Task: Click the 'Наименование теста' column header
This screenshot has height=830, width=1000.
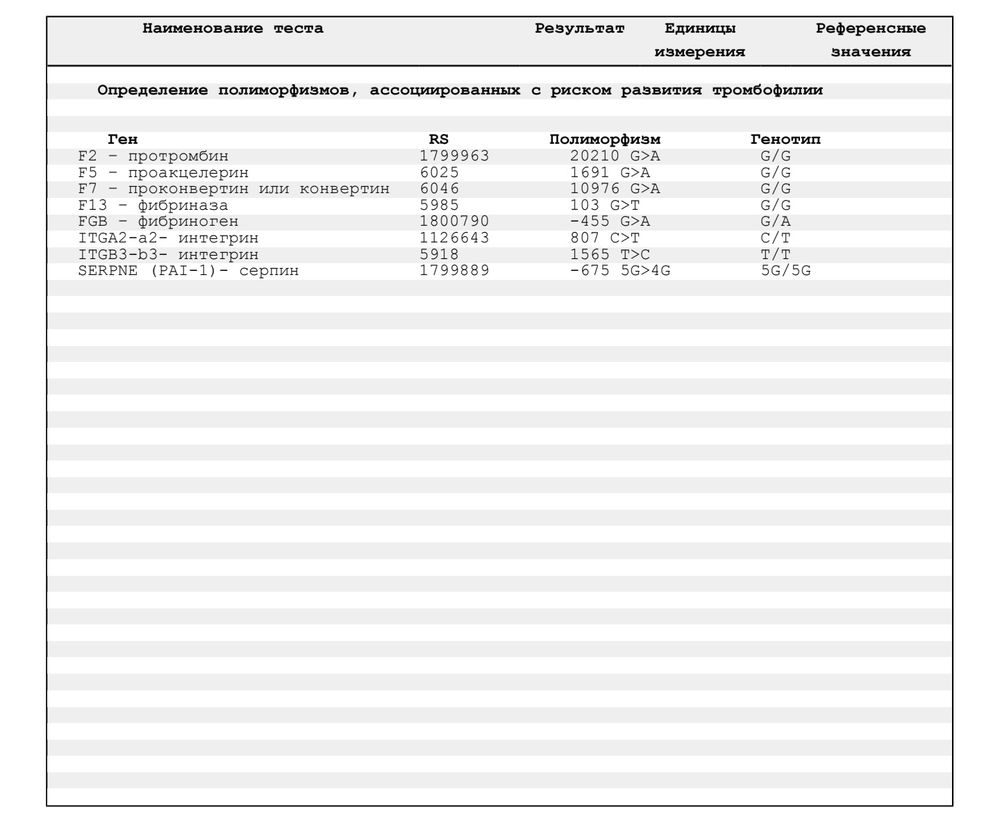Action: pyautogui.click(x=232, y=29)
